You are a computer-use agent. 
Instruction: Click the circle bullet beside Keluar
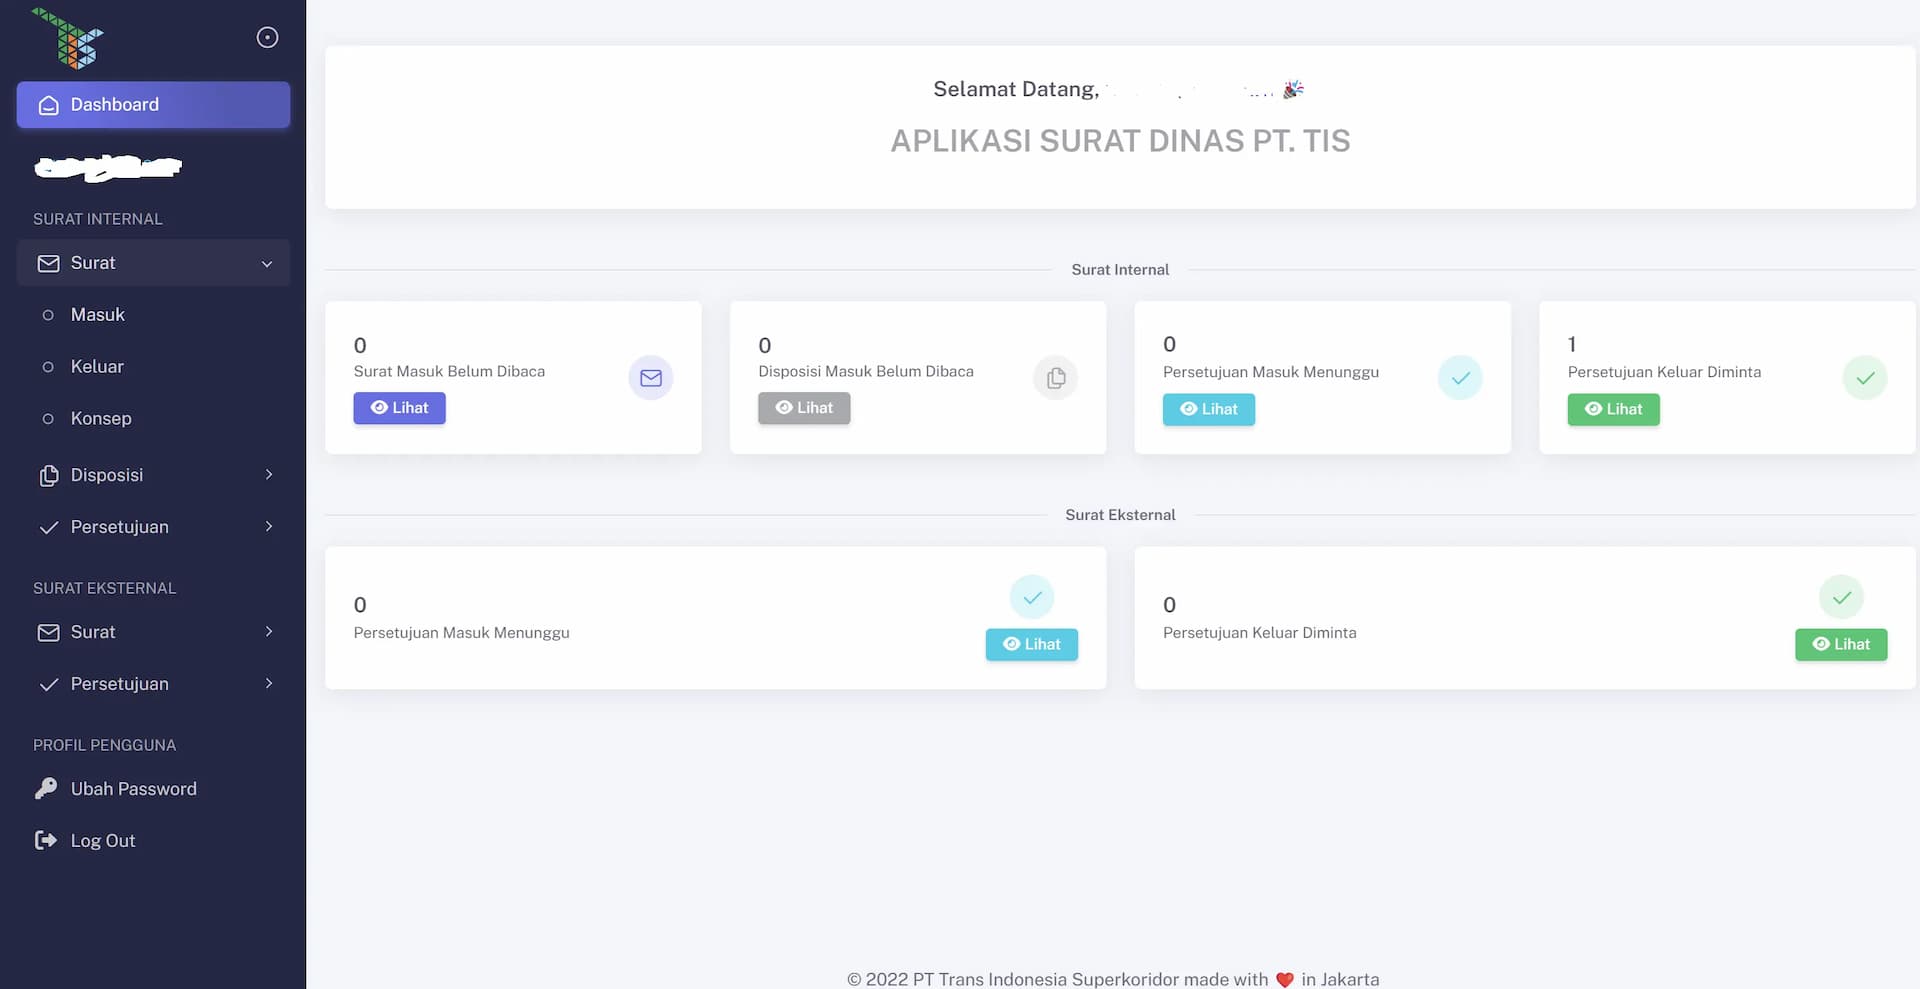(x=48, y=367)
